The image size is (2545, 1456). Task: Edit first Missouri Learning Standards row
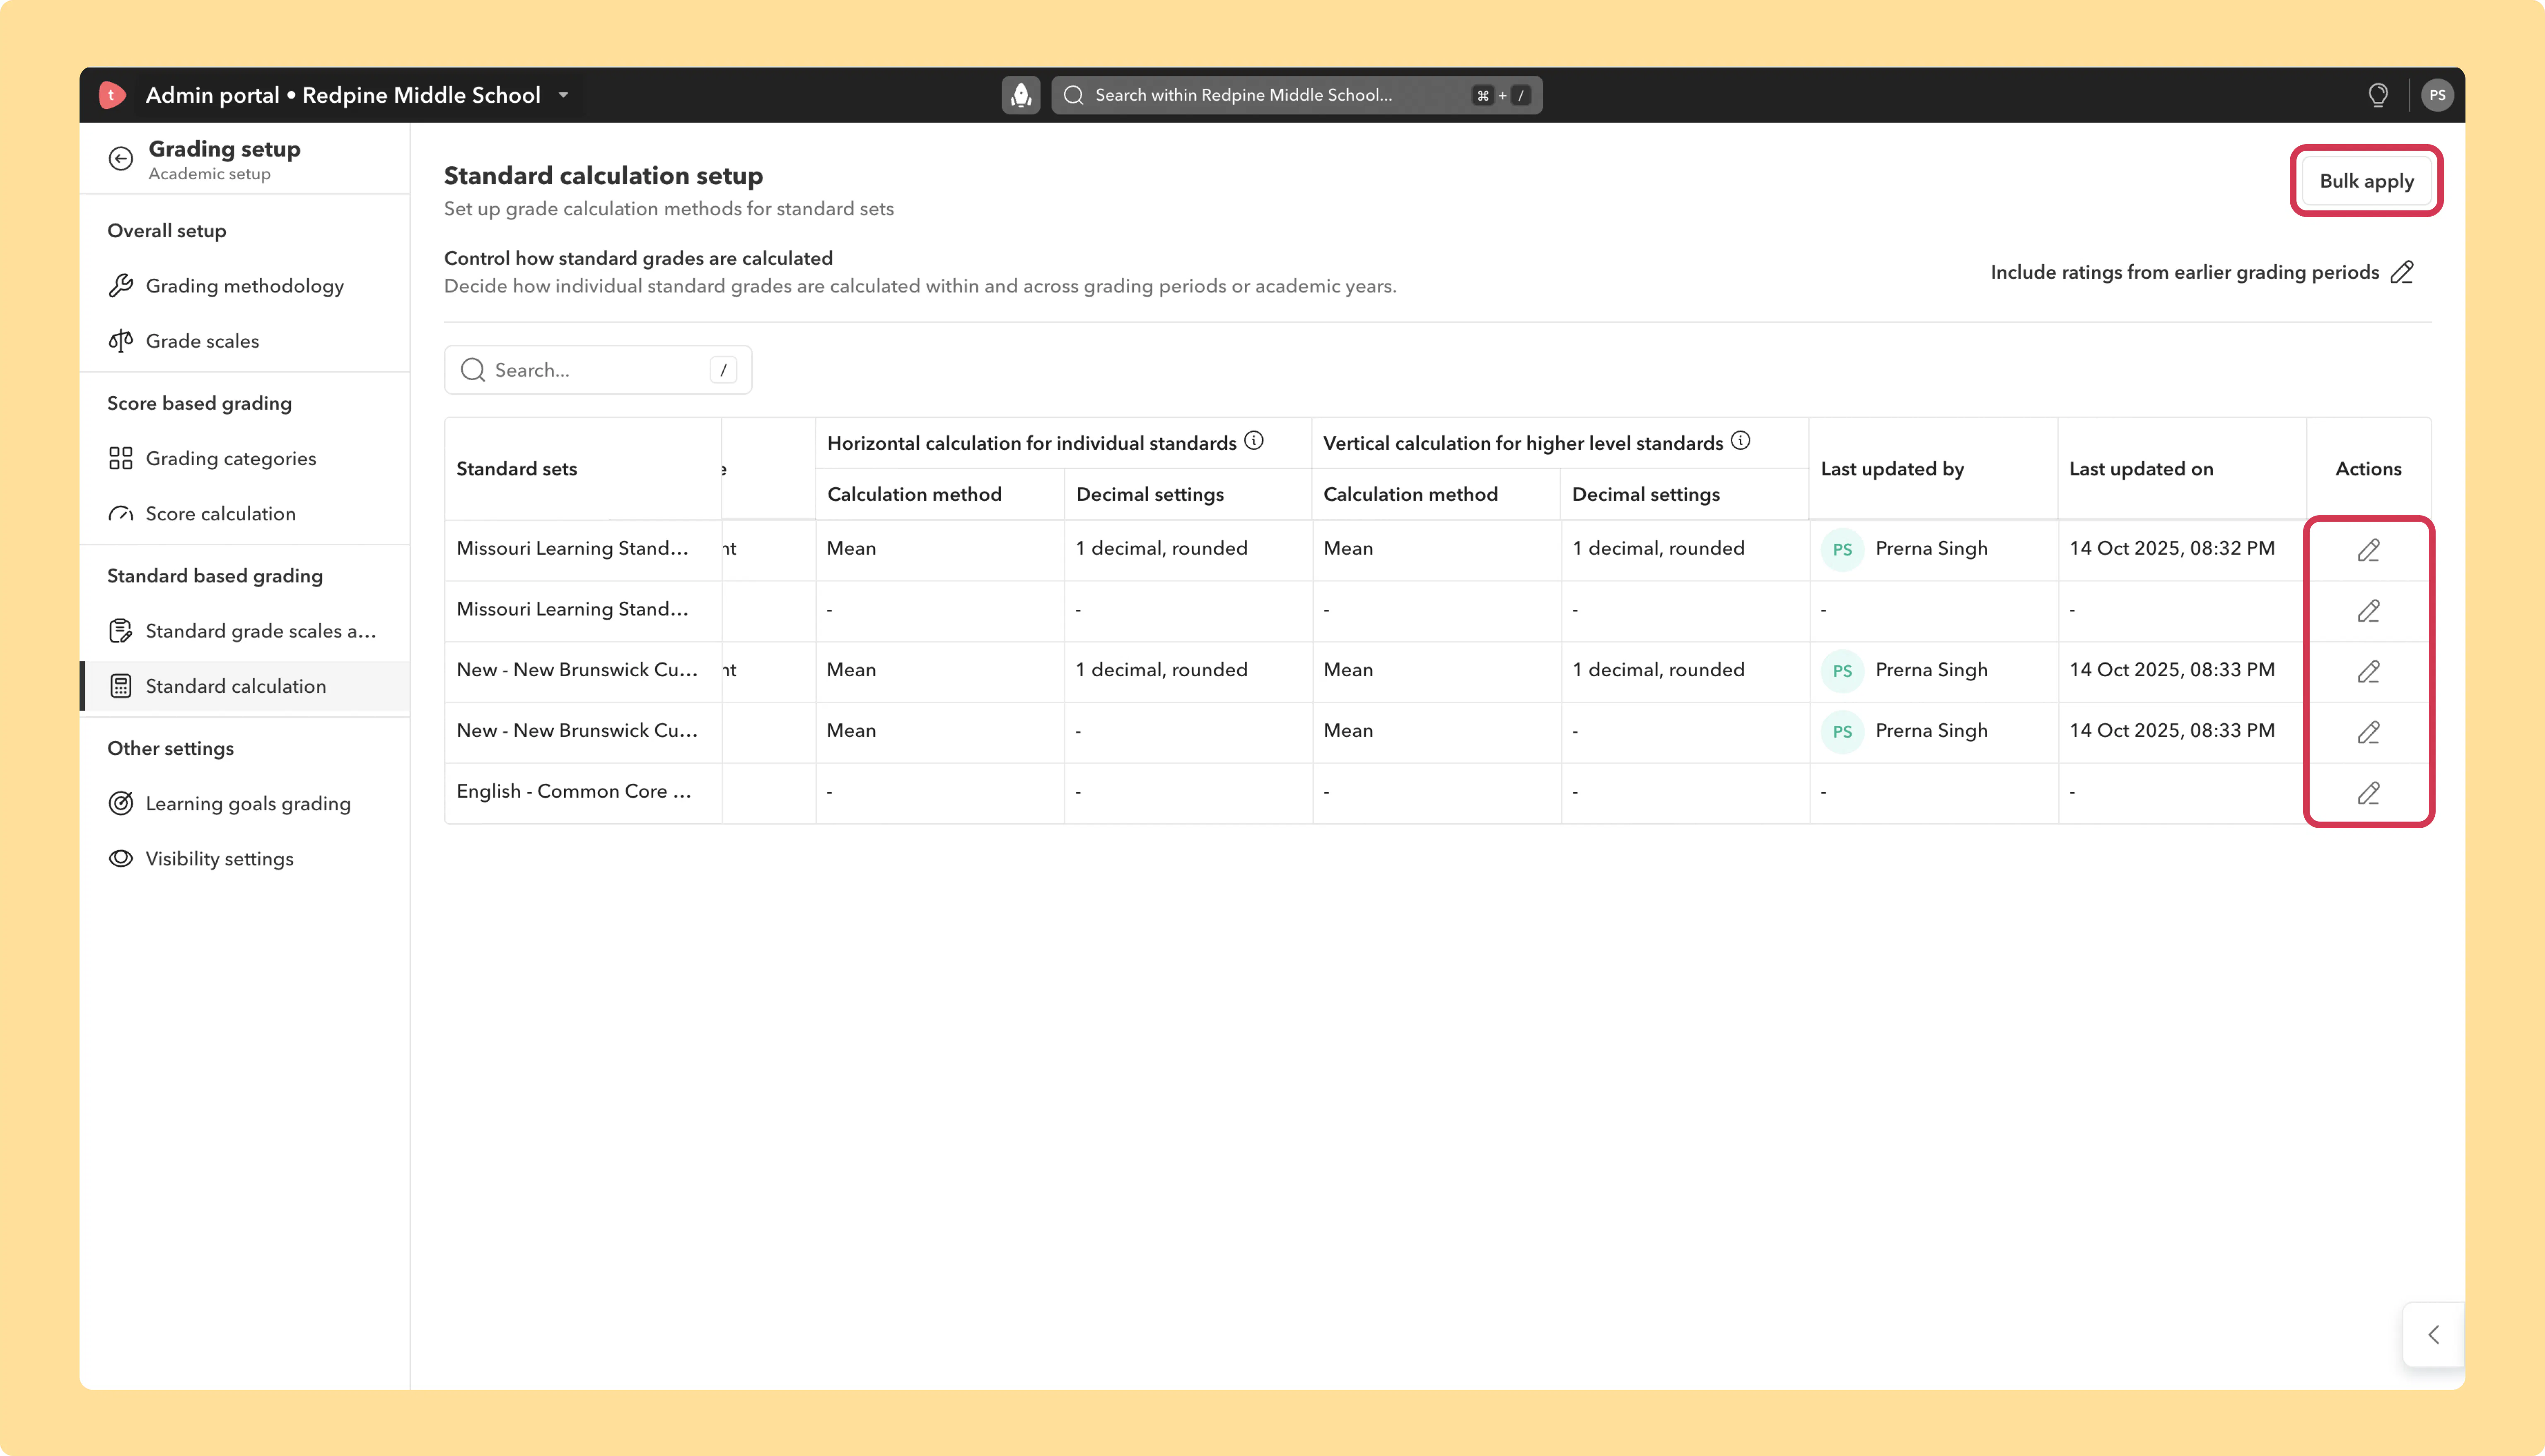[x=2368, y=550]
